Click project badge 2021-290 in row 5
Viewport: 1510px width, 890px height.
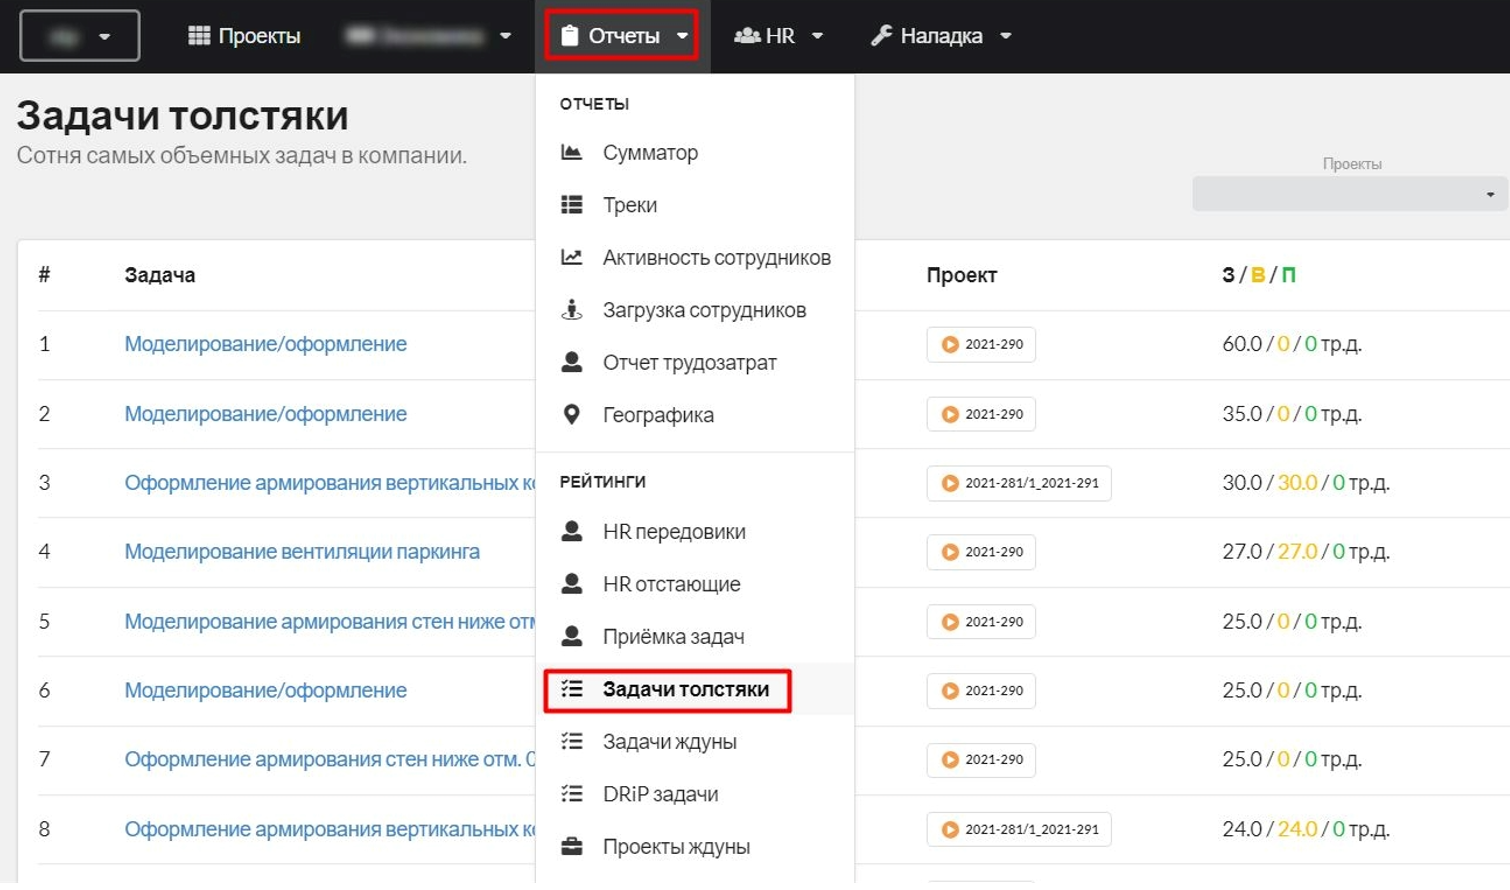(x=981, y=622)
